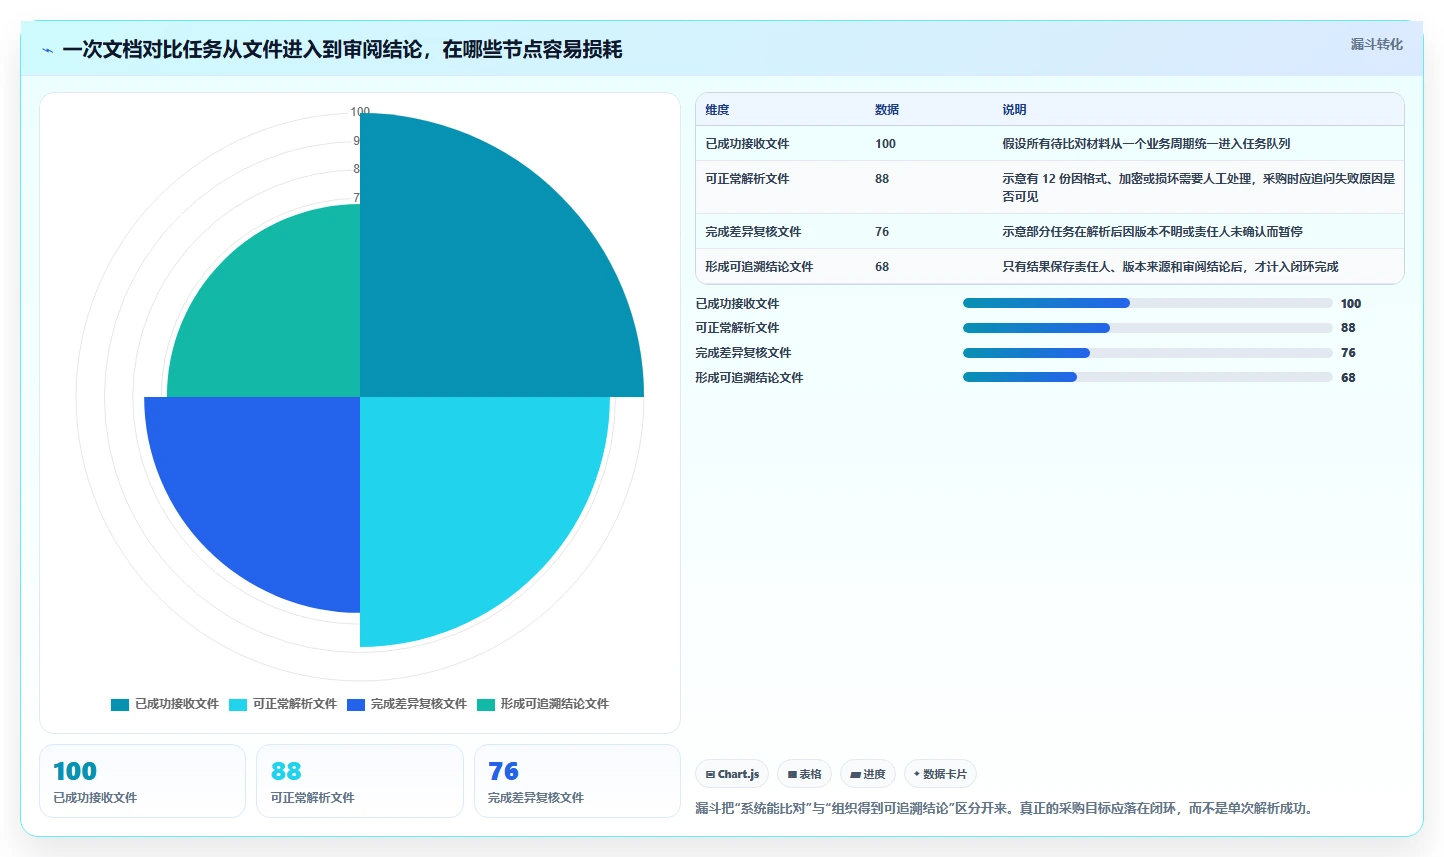Click the value 88 in the table

tap(882, 179)
